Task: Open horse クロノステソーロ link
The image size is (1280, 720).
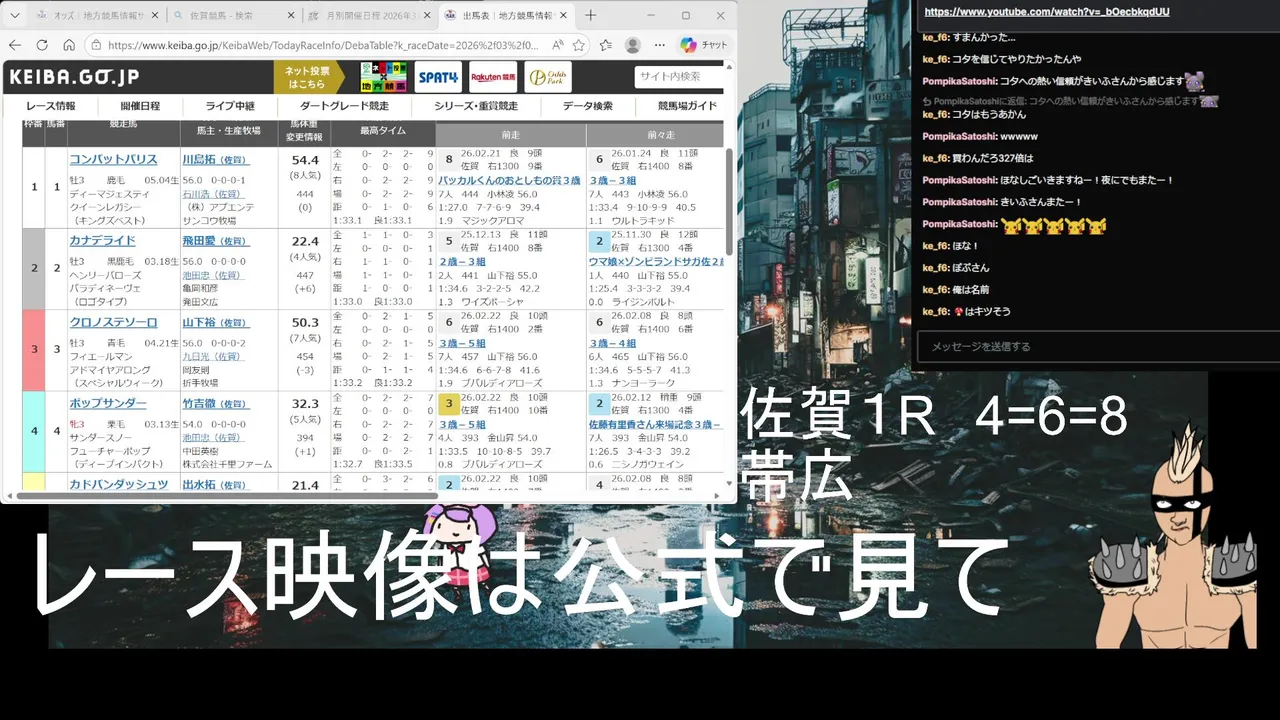Action: 113,322
